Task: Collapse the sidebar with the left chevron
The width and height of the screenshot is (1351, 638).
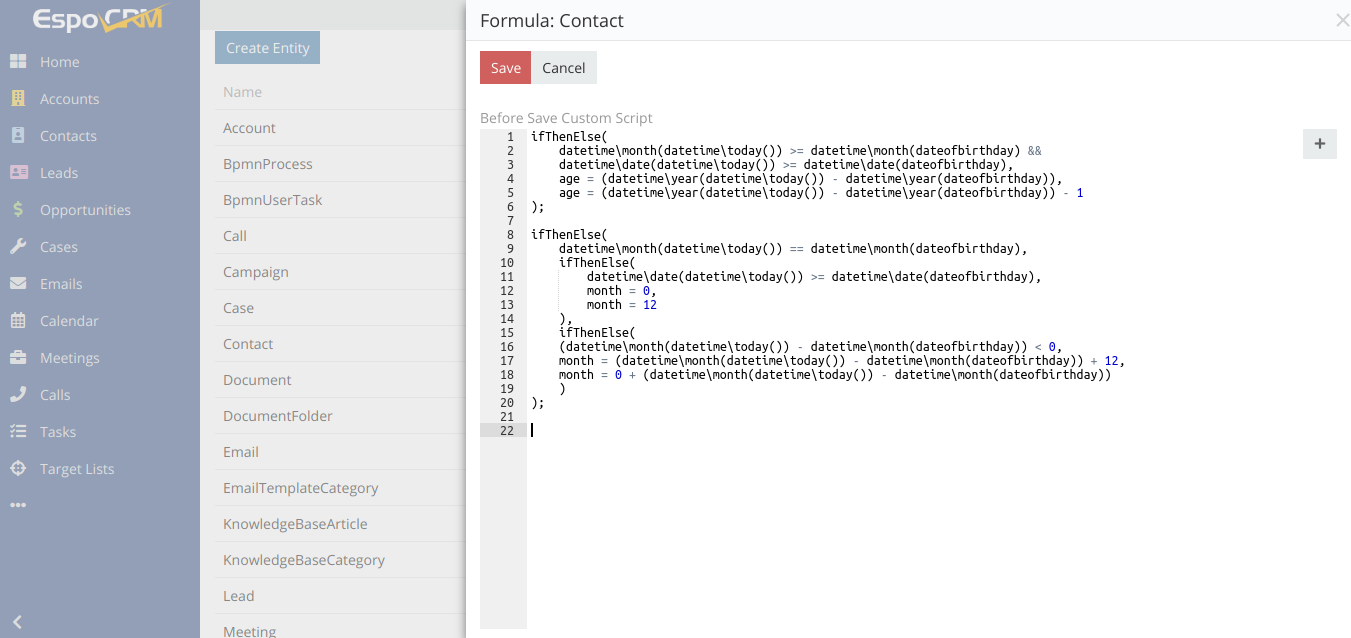Action: (x=17, y=621)
